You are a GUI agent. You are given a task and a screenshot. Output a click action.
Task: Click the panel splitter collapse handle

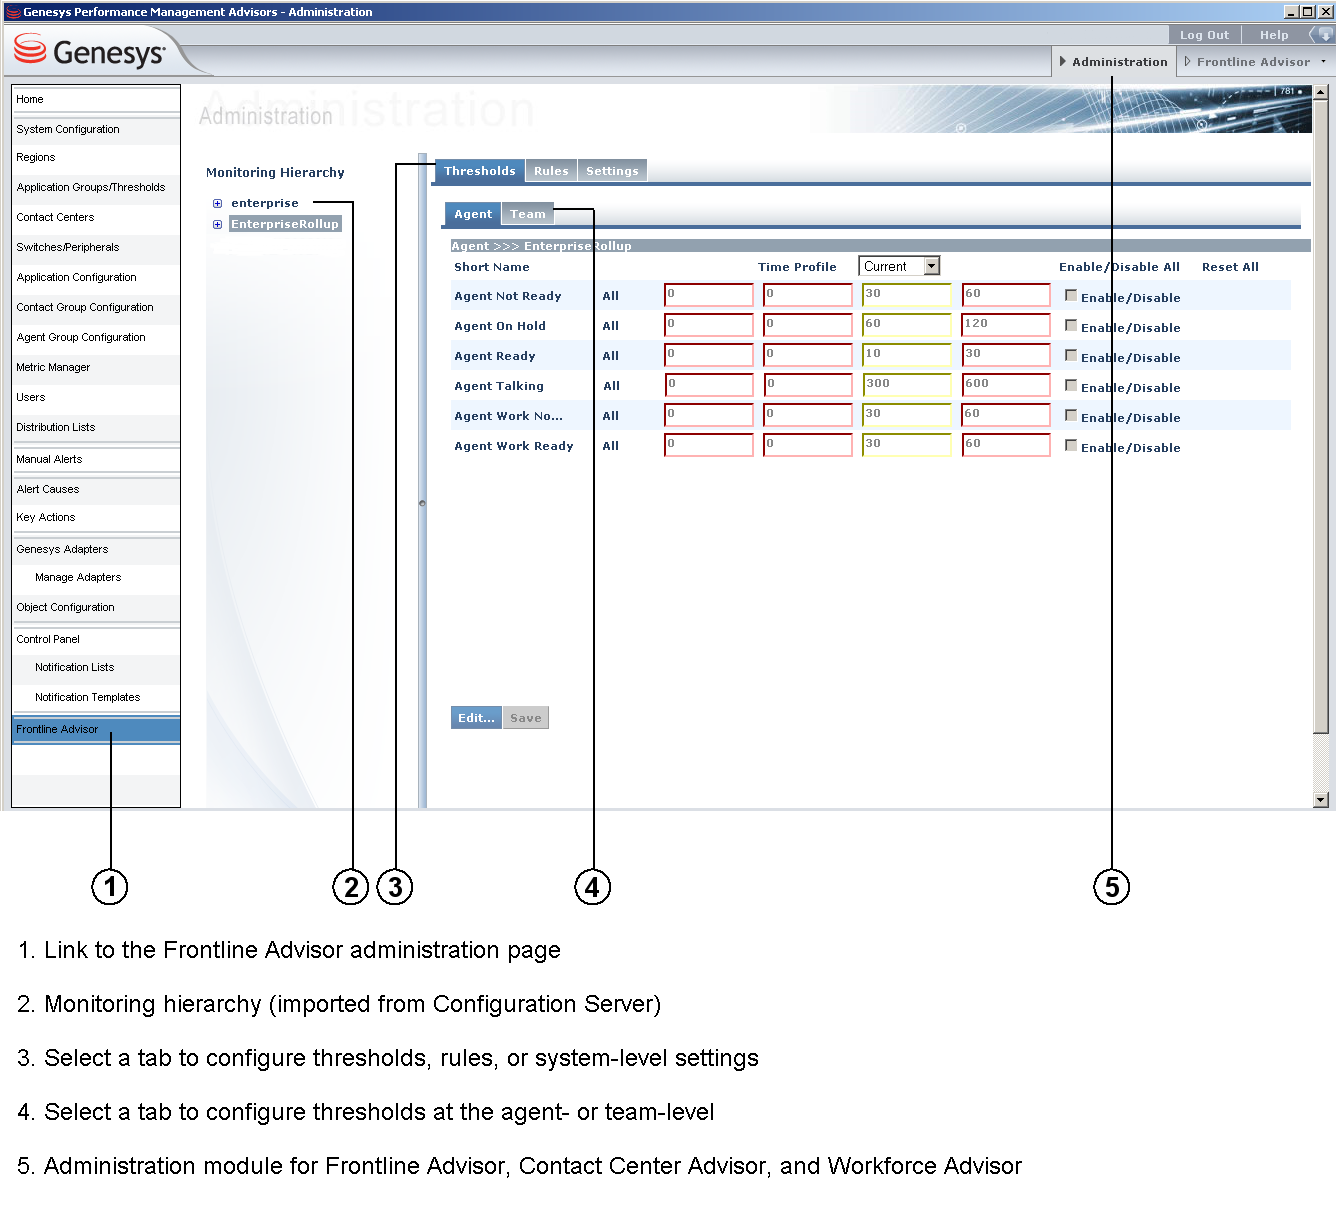click(x=422, y=503)
